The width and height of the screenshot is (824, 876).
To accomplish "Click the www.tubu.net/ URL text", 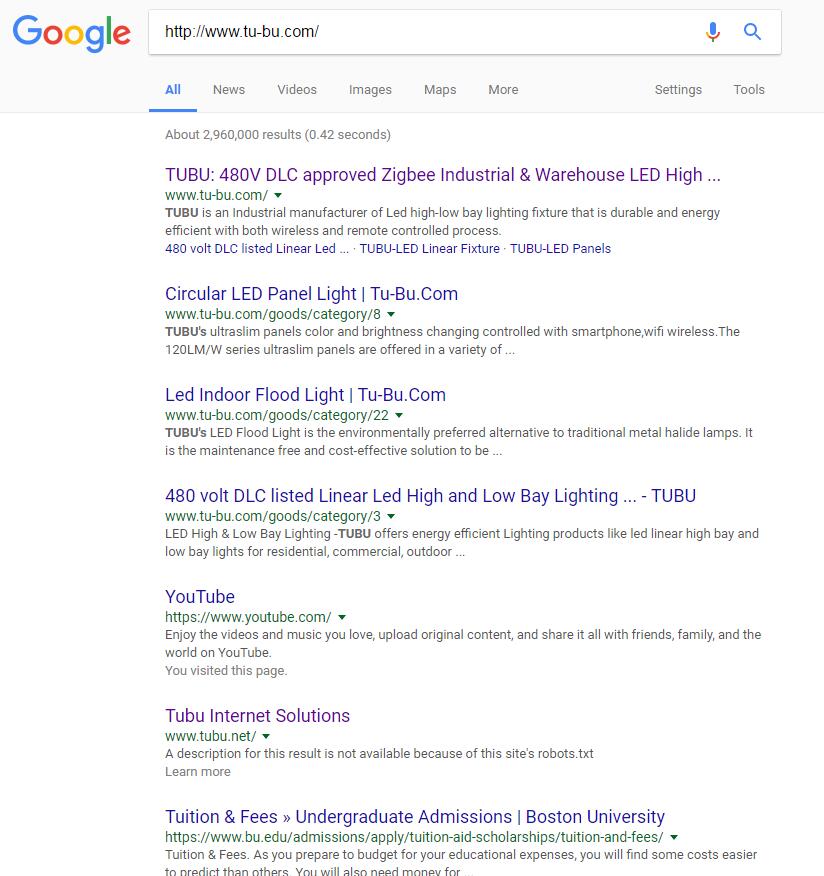I will 211,736.
